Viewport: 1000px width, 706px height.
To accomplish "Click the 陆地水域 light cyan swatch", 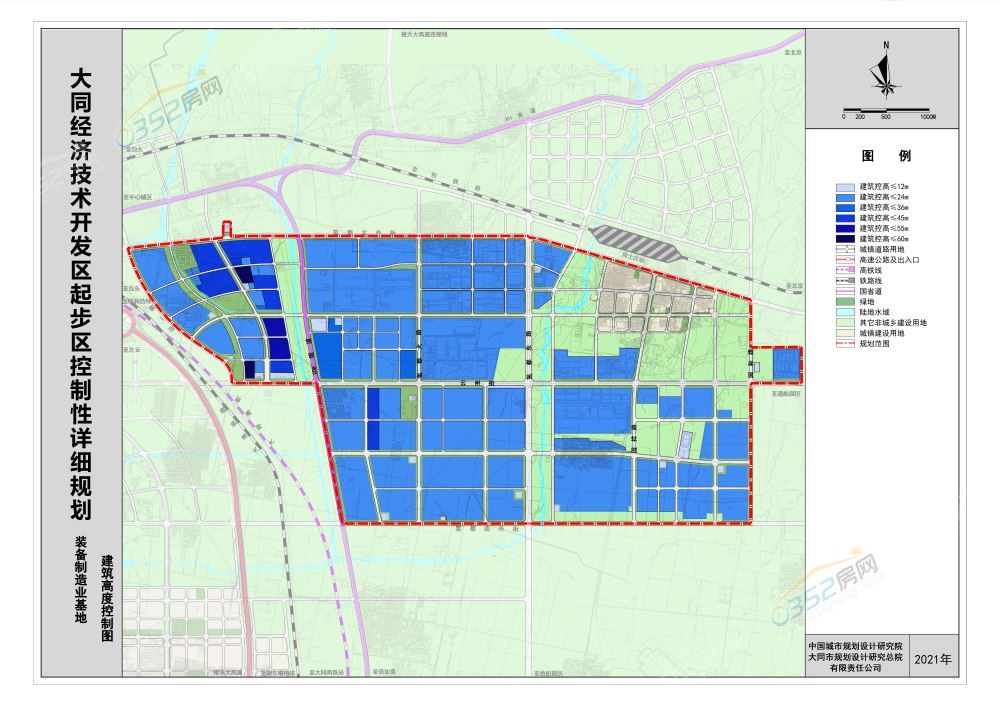I will 845,312.
